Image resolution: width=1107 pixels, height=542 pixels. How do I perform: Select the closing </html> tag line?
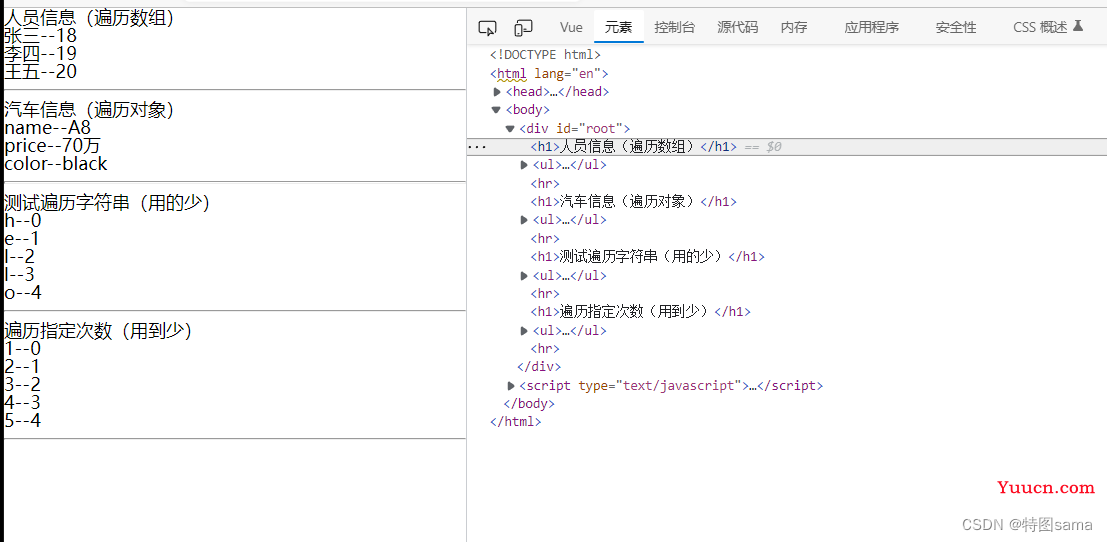(x=515, y=422)
